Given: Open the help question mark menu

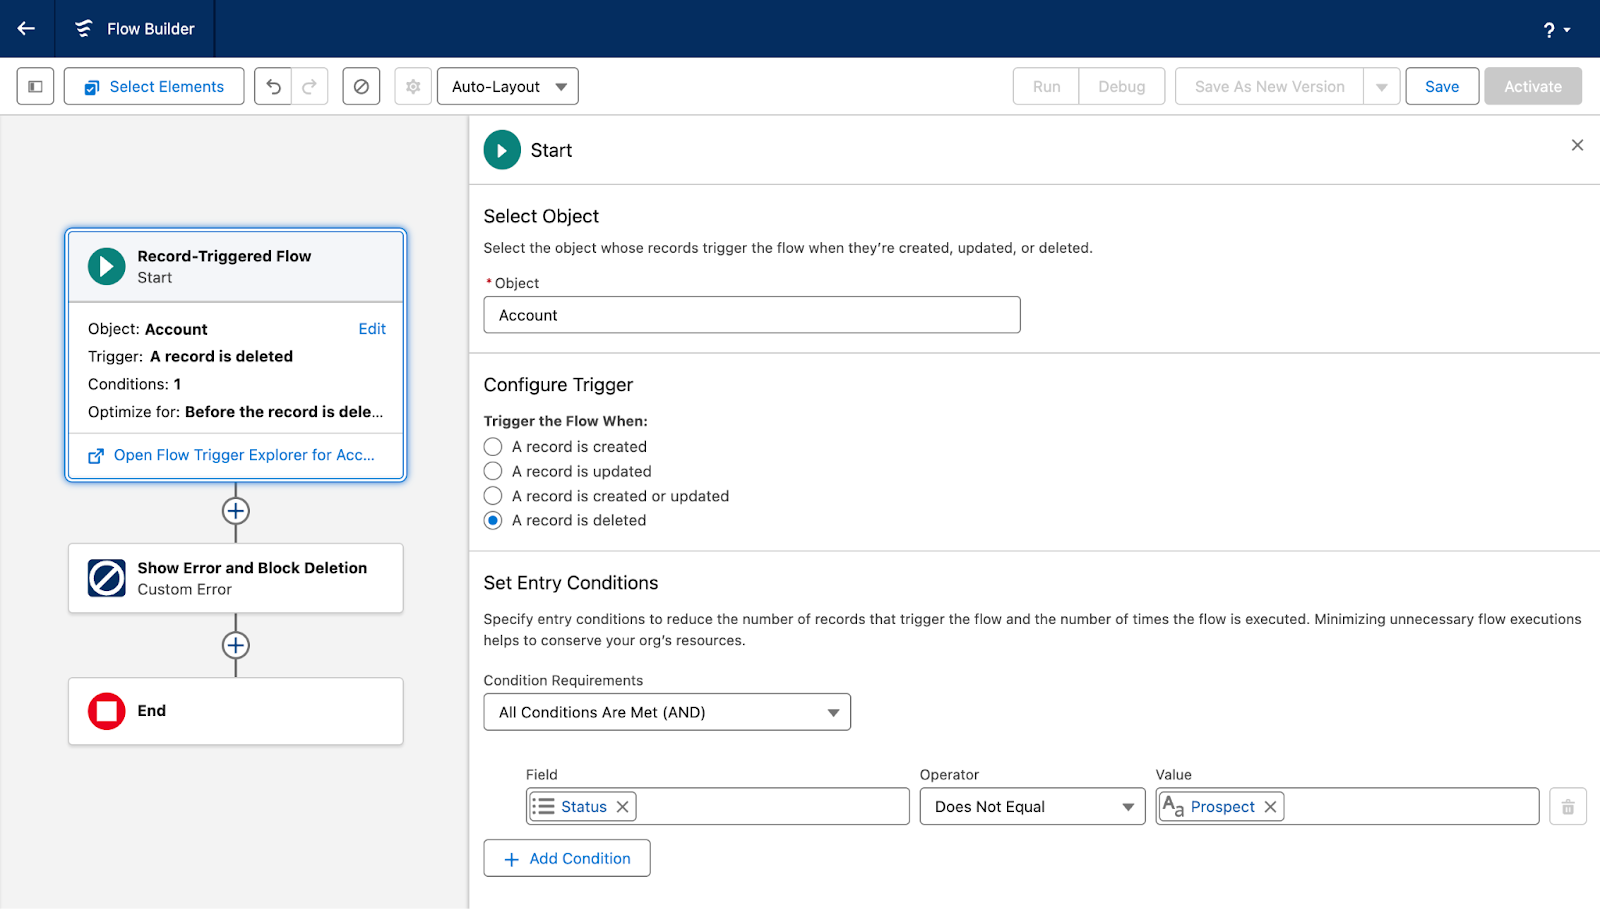Looking at the screenshot, I should pyautogui.click(x=1556, y=30).
